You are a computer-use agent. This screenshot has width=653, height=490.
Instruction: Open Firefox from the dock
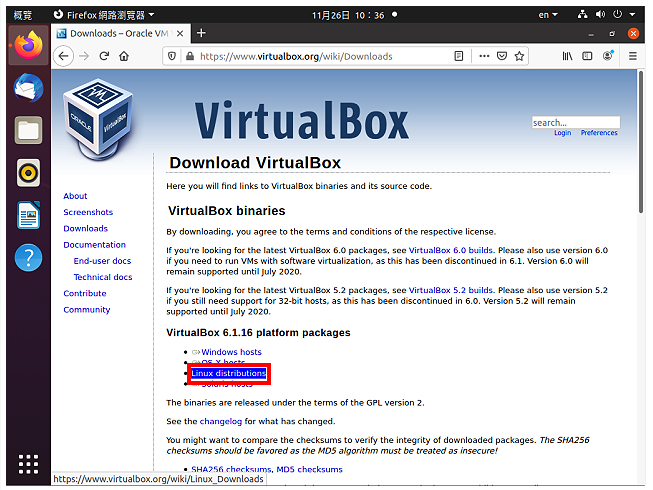click(28, 45)
